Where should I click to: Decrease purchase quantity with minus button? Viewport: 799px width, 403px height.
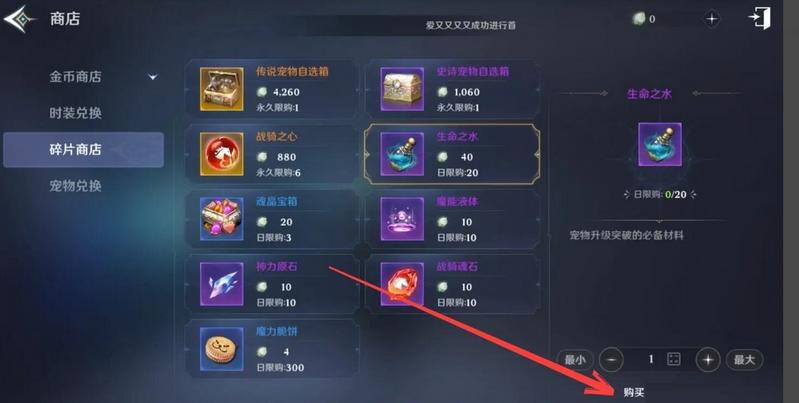(x=611, y=360)
